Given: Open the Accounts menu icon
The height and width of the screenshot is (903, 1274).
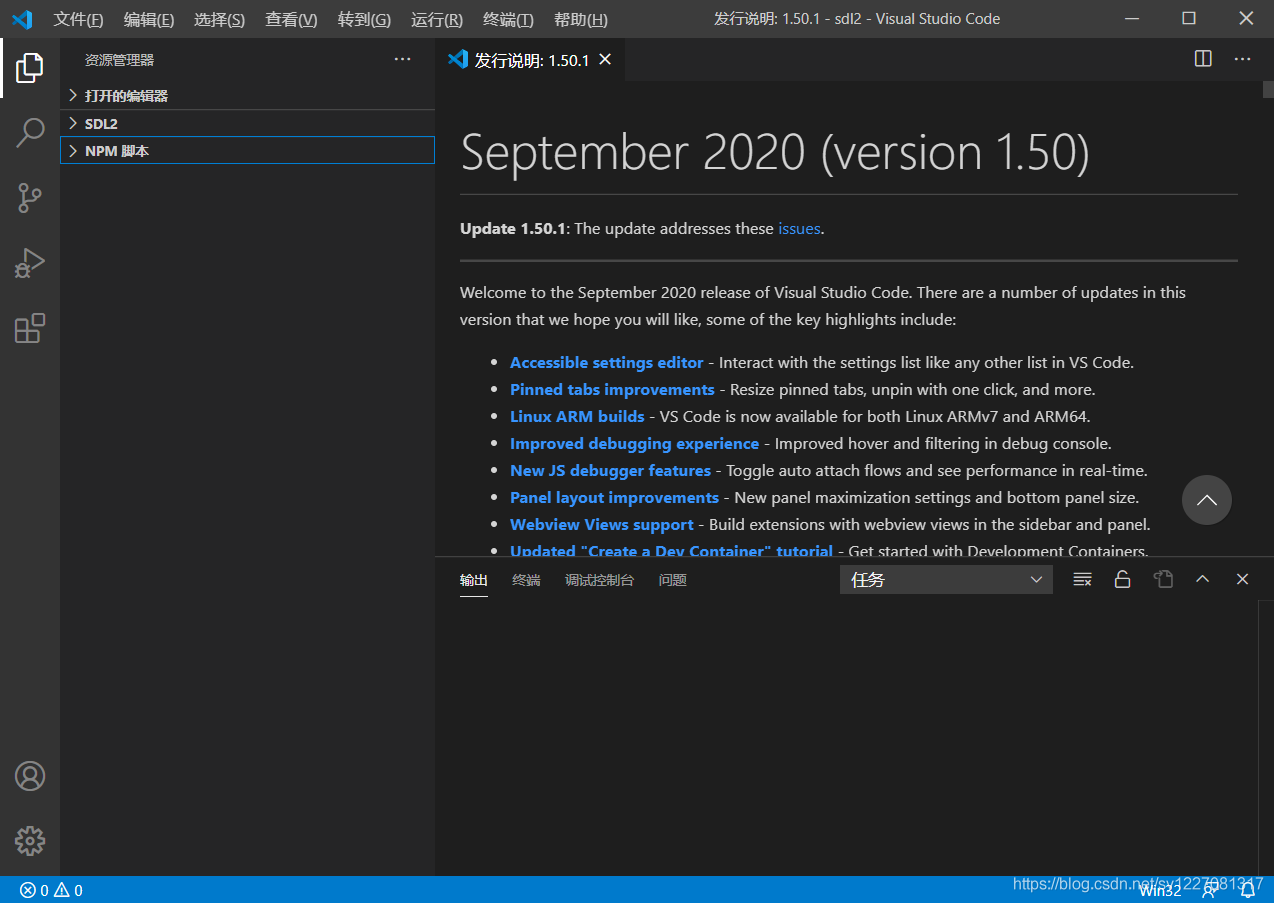Looking at the screenshot, I should 30,776.
